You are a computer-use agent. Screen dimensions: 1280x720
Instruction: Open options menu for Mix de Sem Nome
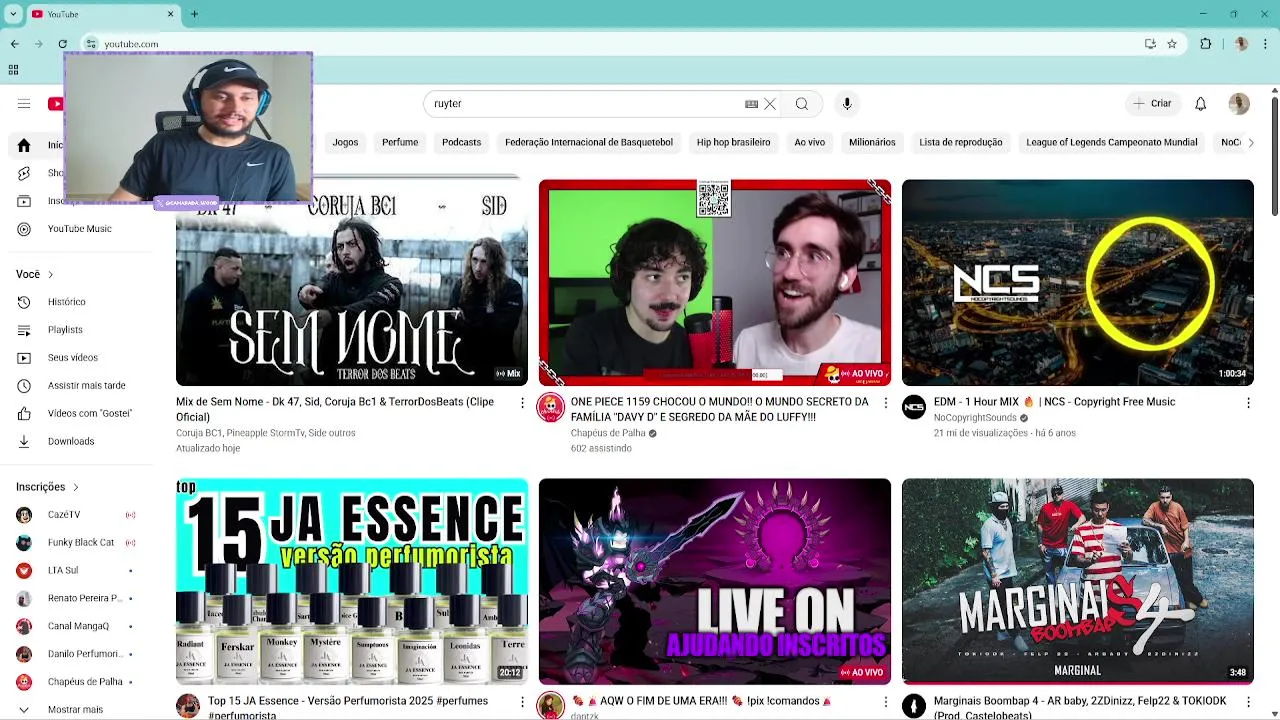522,403
